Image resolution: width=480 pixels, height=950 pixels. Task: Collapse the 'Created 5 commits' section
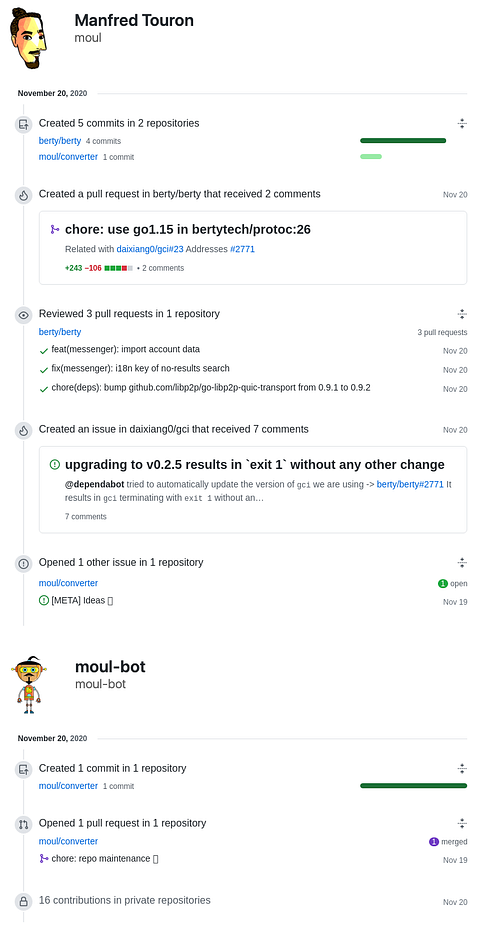coord(462,124)
